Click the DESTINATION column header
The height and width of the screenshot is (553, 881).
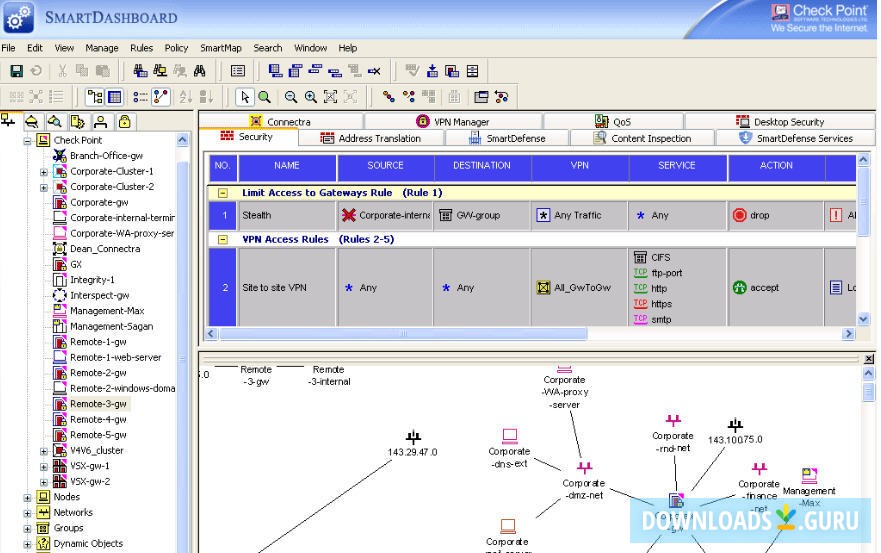point(482,166)
